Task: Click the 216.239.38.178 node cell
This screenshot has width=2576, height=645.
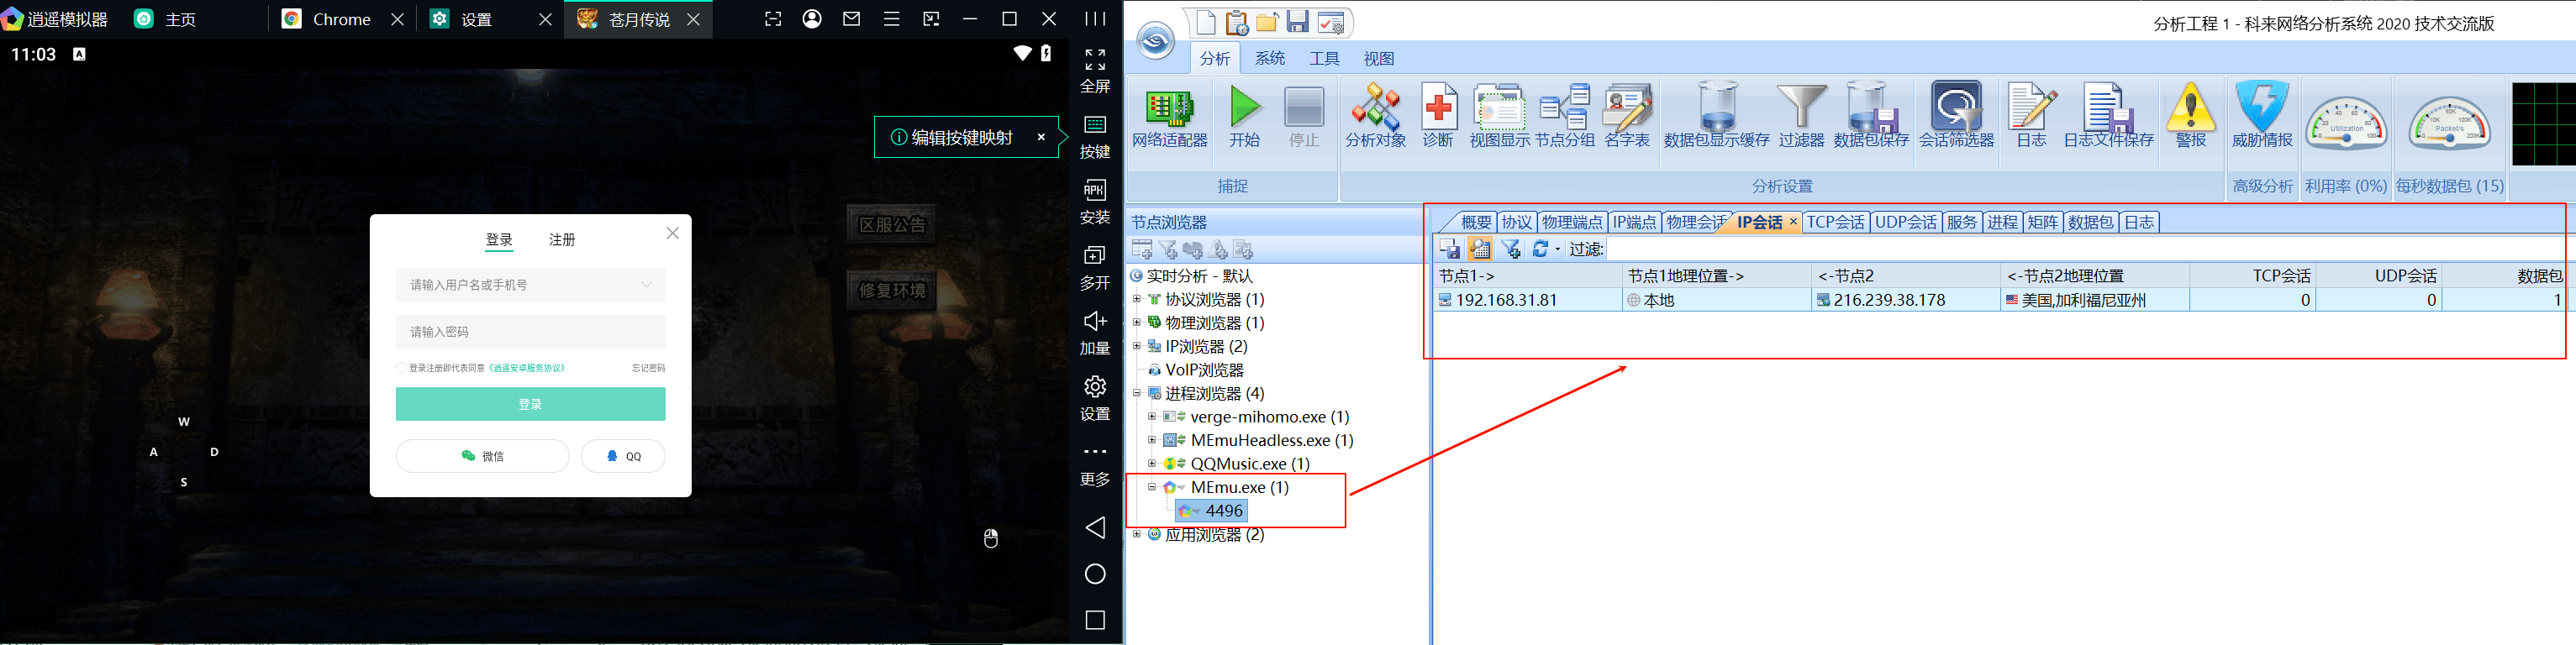Action: click(x=1905, y=300)
